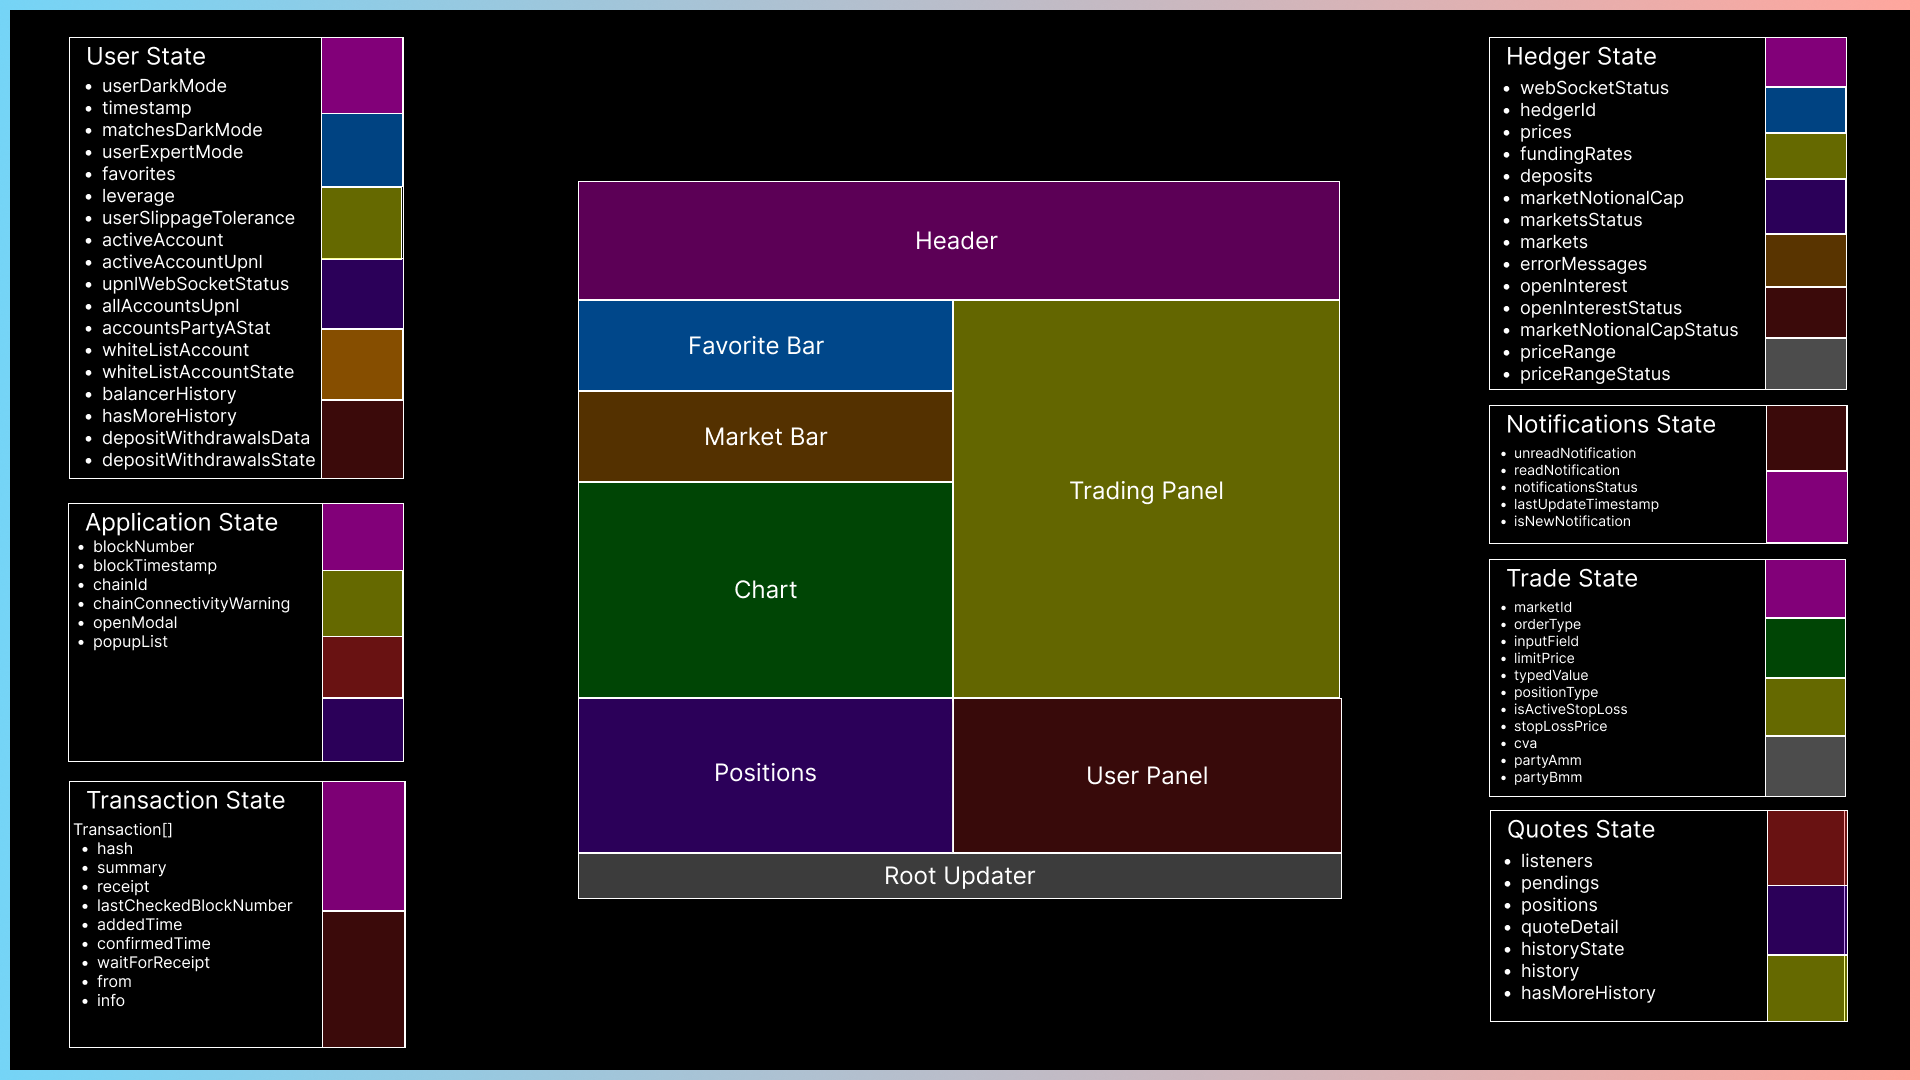Click the Root Updater bar
This screenshot has height=1080, width=1920.
coord(959,876)
